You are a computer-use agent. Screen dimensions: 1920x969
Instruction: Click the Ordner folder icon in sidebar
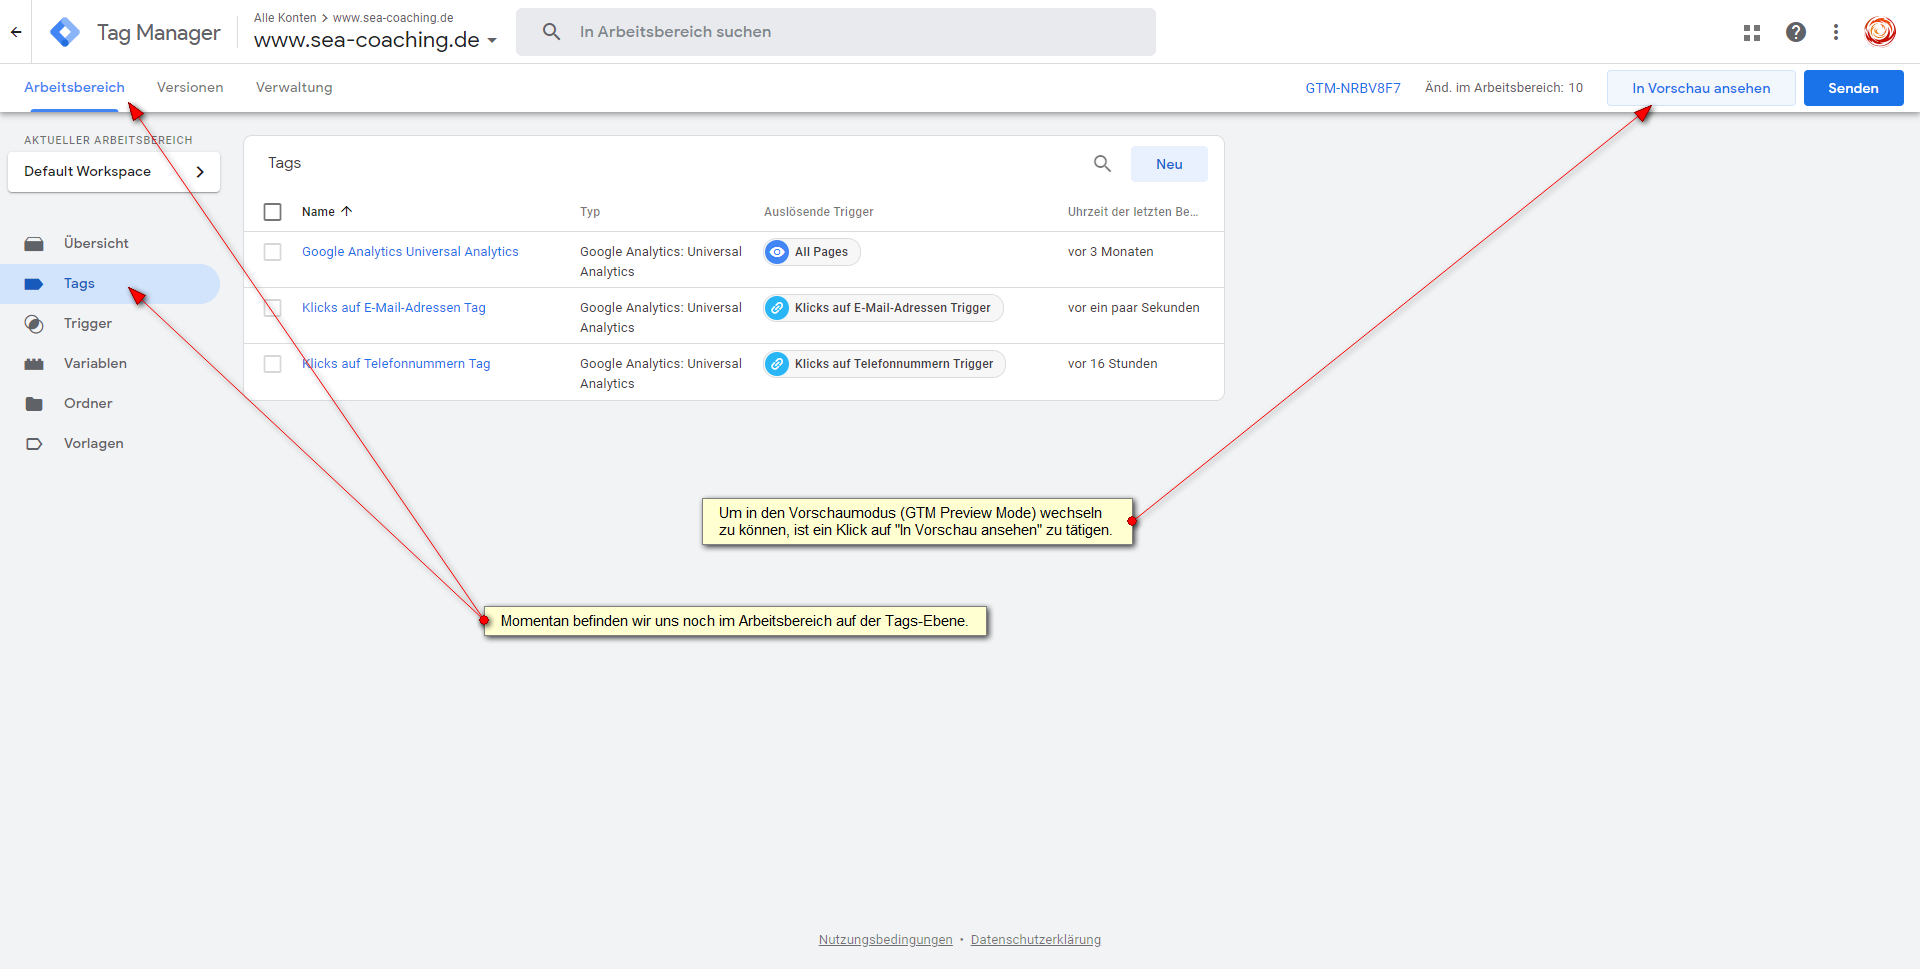point(34,404)
